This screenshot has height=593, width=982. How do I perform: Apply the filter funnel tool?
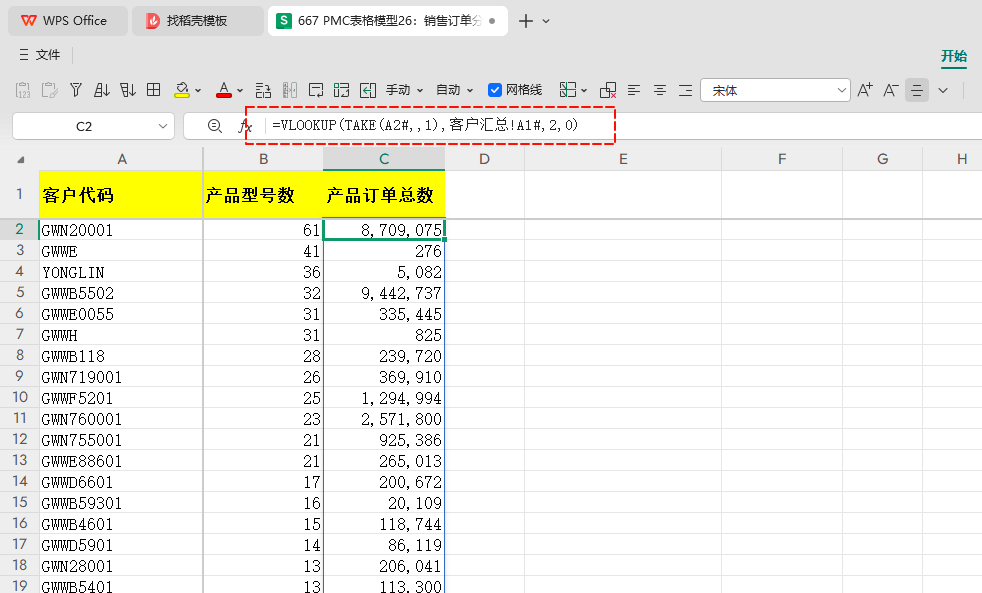[76, 90]
